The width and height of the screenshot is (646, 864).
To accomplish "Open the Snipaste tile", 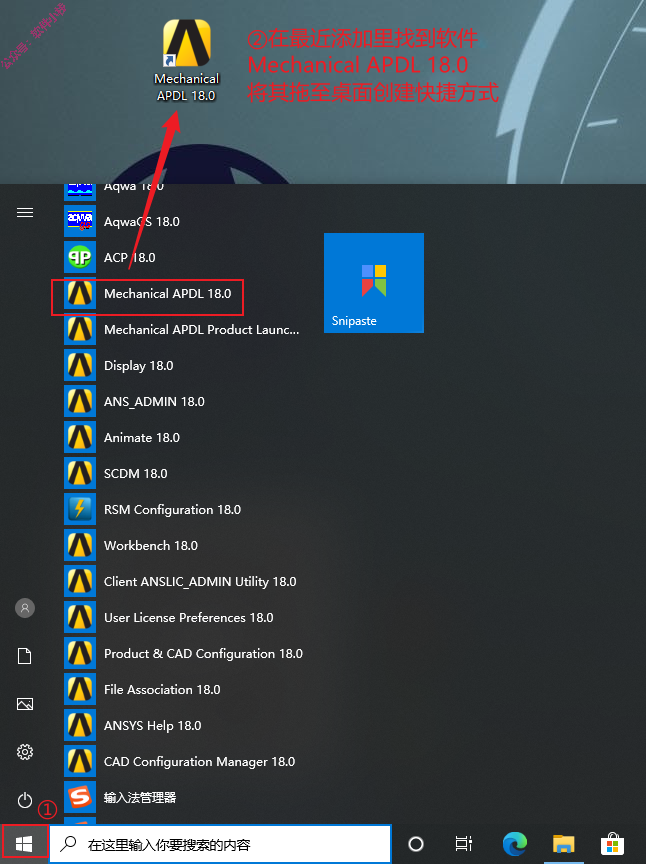I will point(374,283).
